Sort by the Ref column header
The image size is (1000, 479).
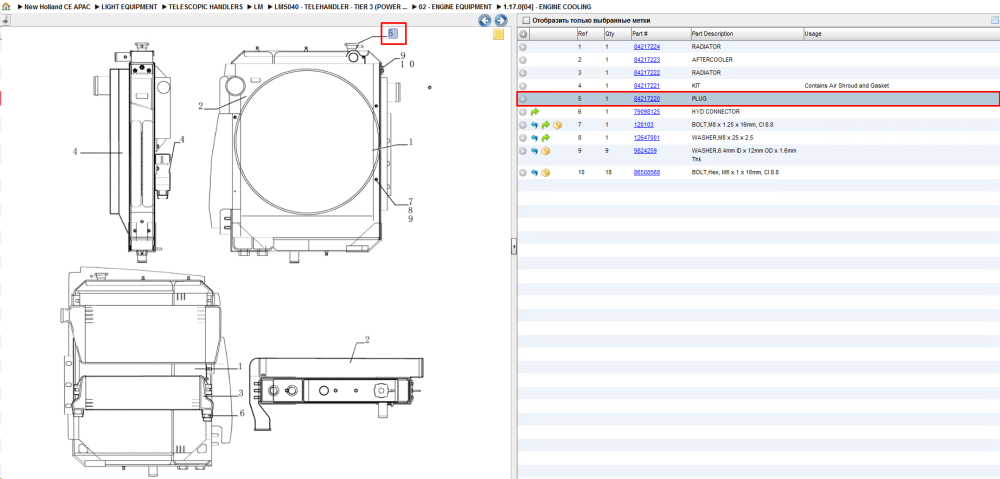[583, 34]
